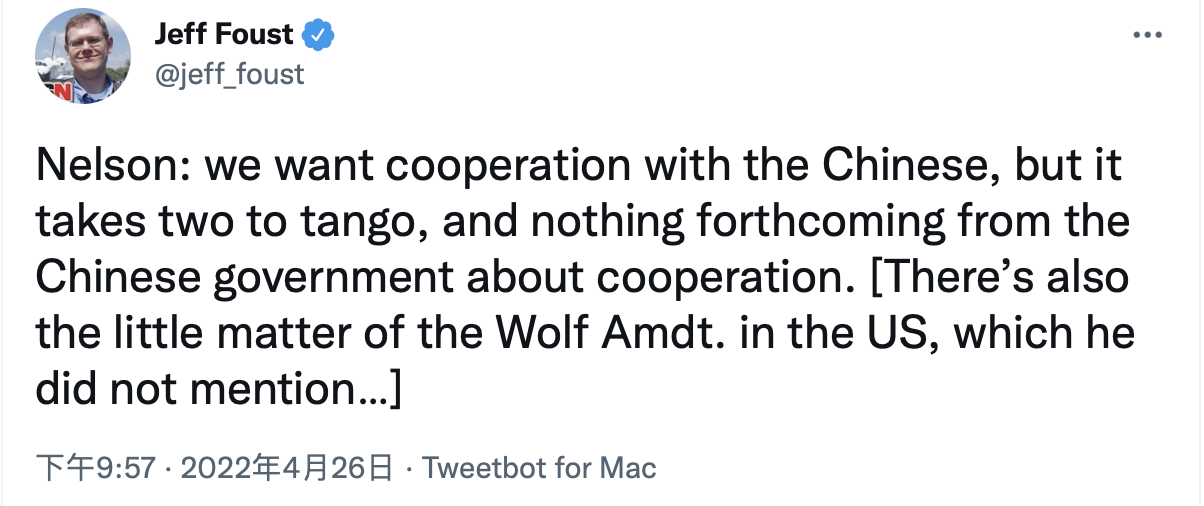Click the 下午9:57 timestamp

[x=96, y=467]
